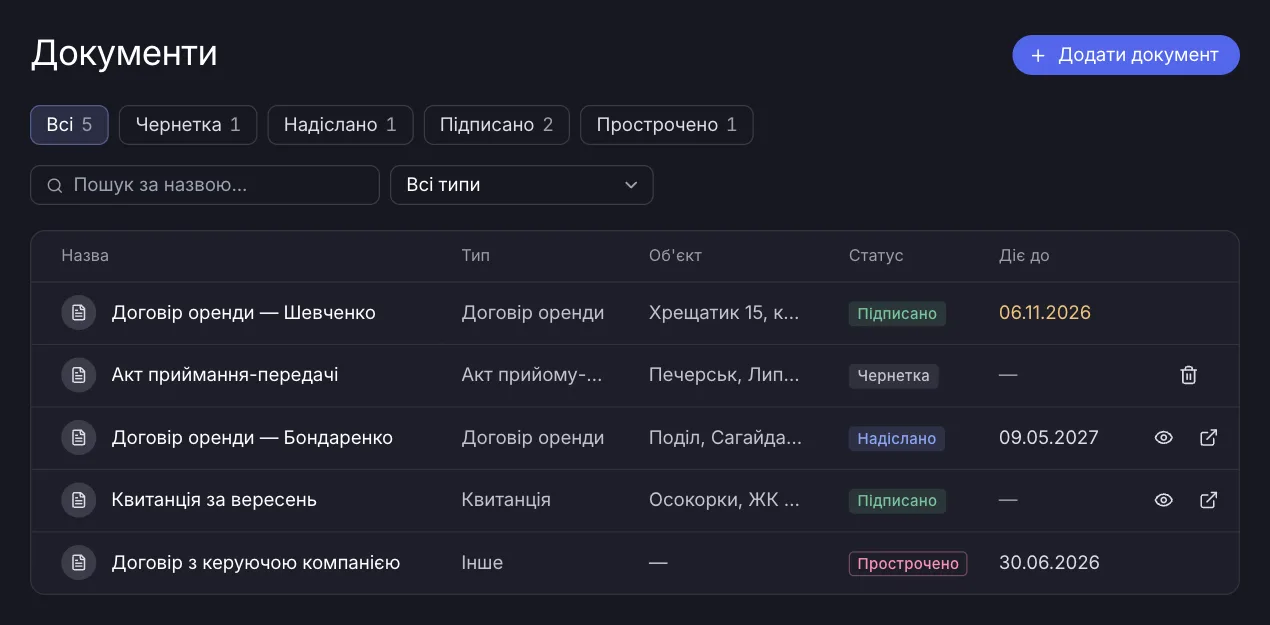Switch to the Чернетка filter tab

tap(188, 125)
